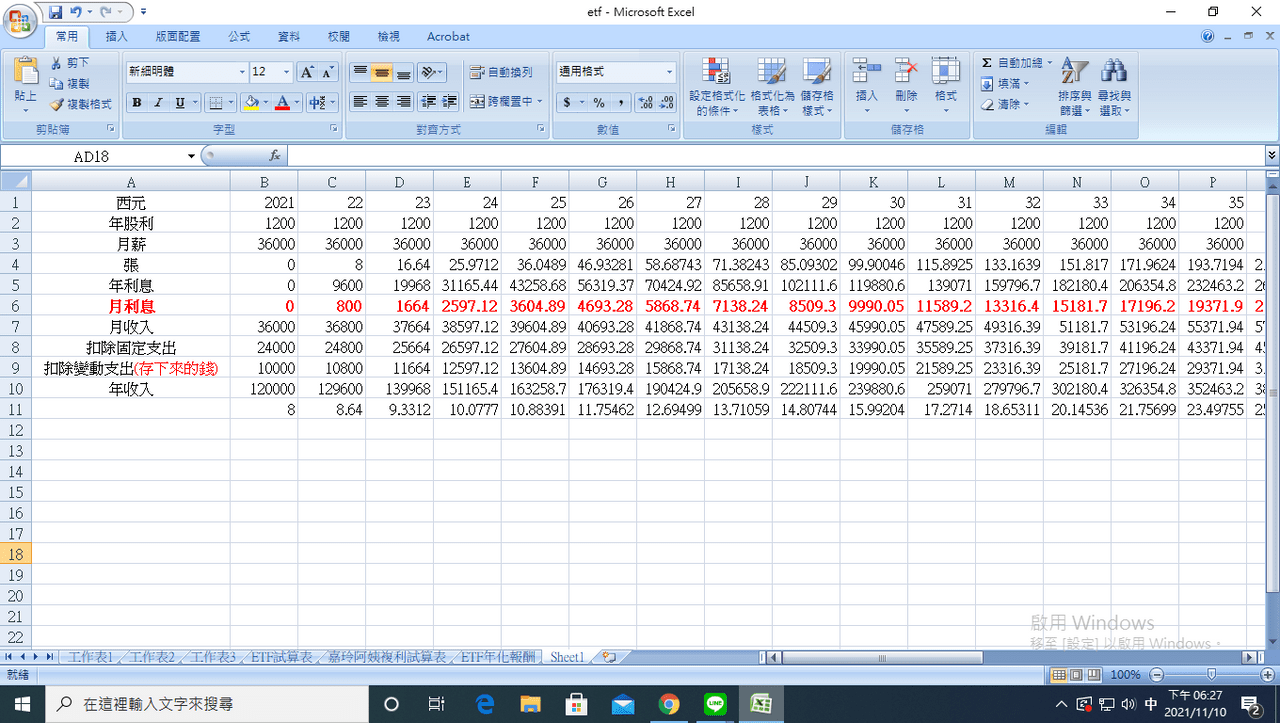This screenshot has width=1280, height=723.
Task: Switch to Page Layout view in status bar
Action: (x=1077, y=675)
